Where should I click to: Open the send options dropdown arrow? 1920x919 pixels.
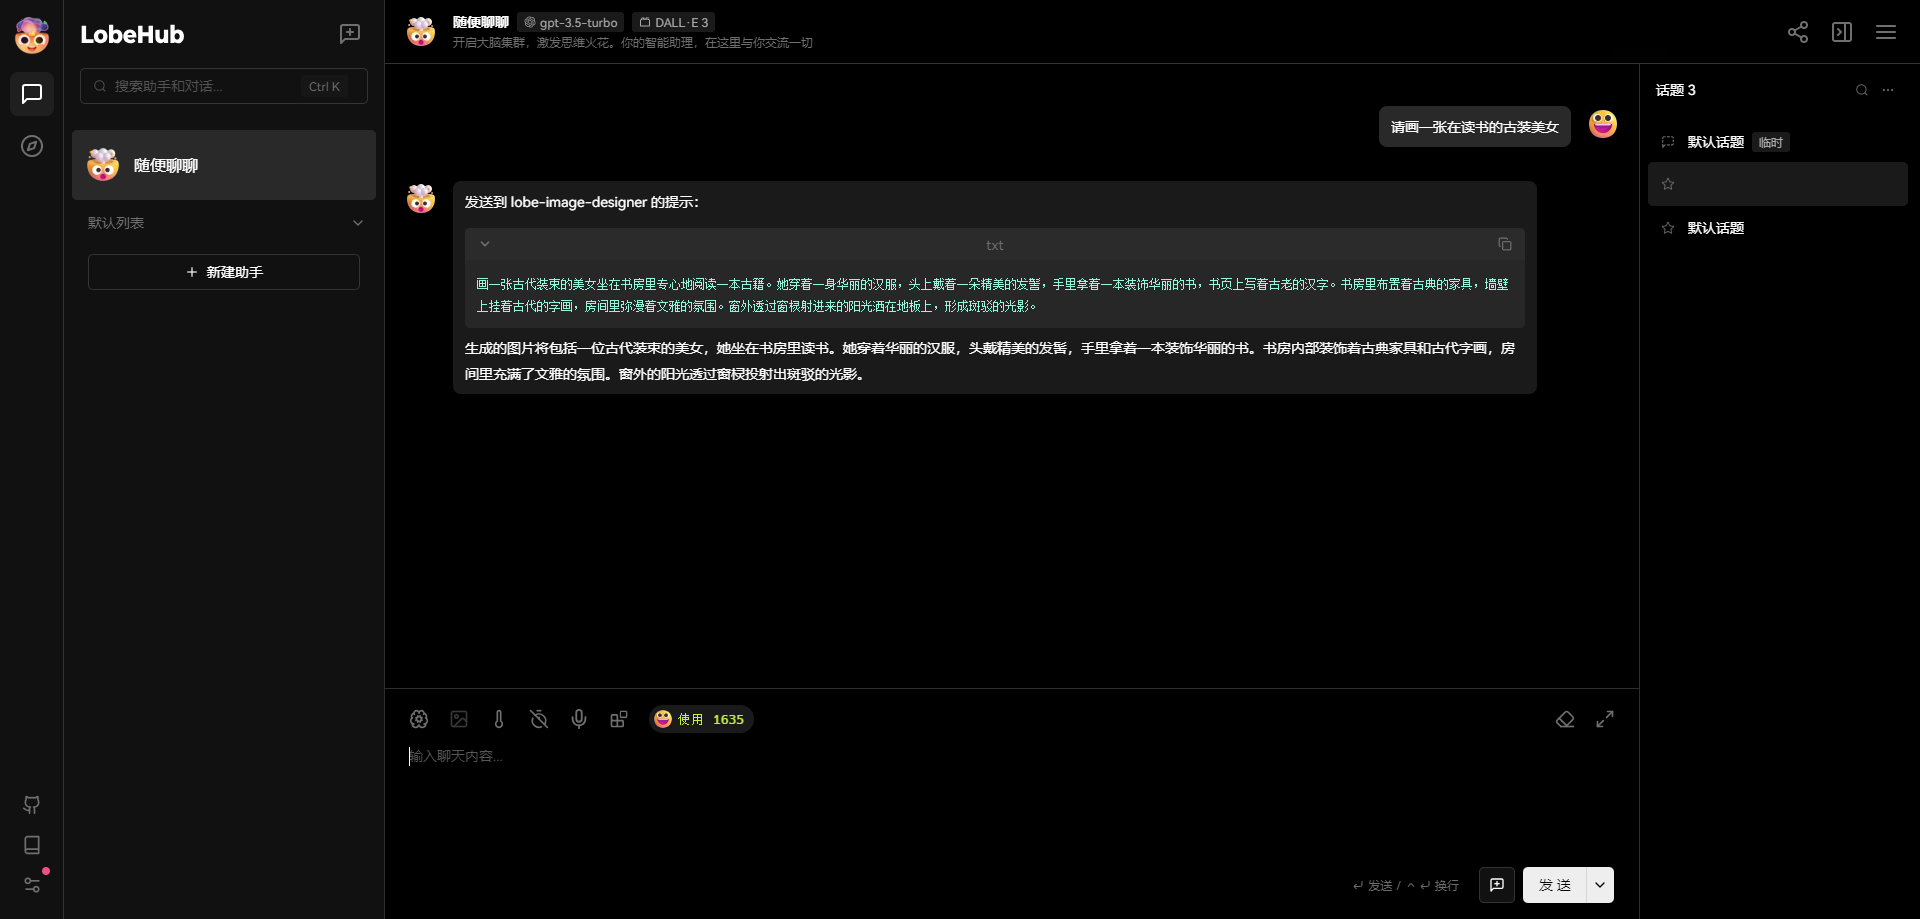pyautogui.click(x=1600, y=885)
